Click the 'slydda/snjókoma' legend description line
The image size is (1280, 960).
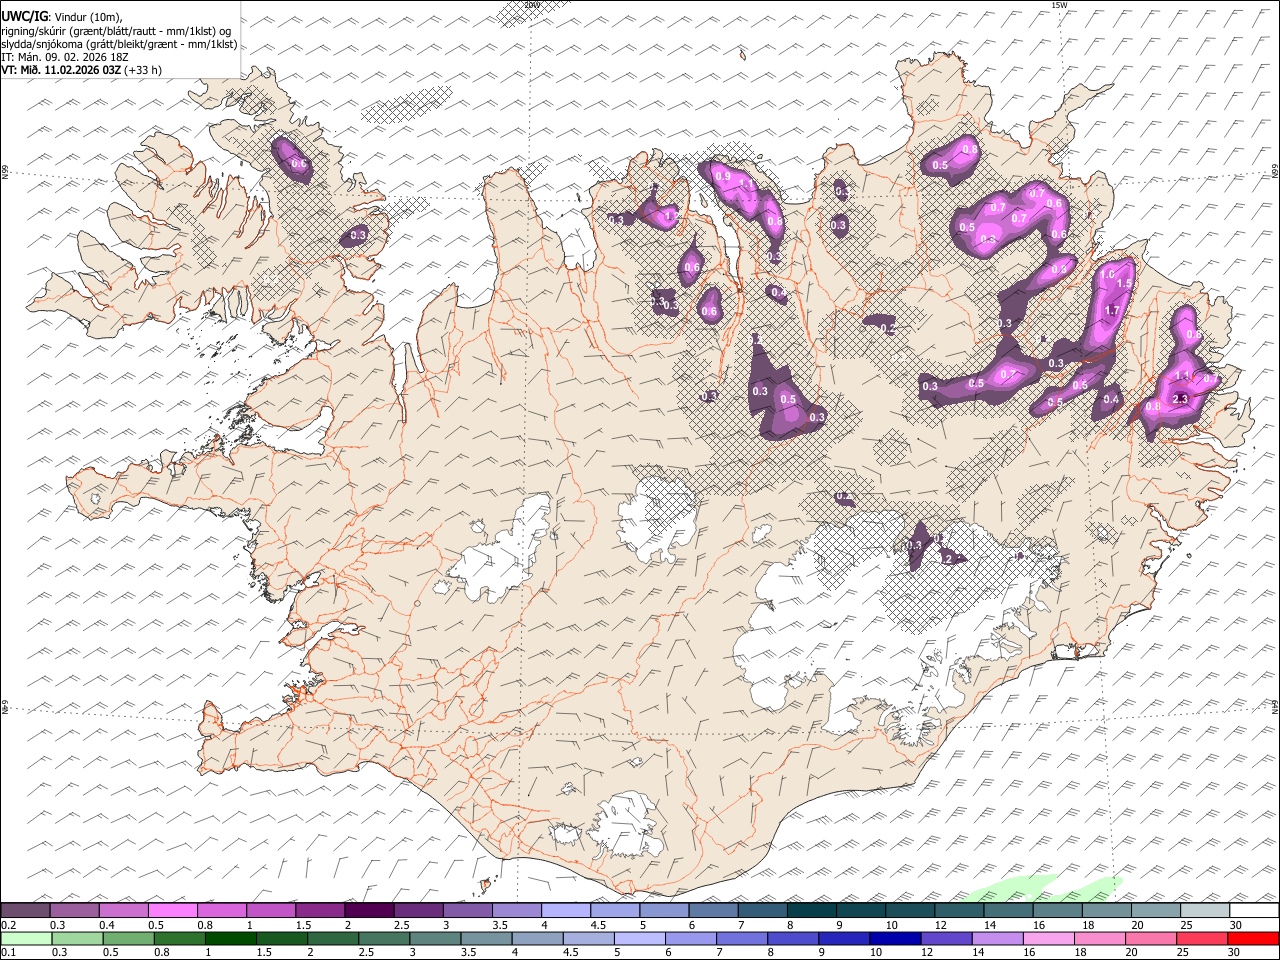pyautogui.click(x=119, y=44)
